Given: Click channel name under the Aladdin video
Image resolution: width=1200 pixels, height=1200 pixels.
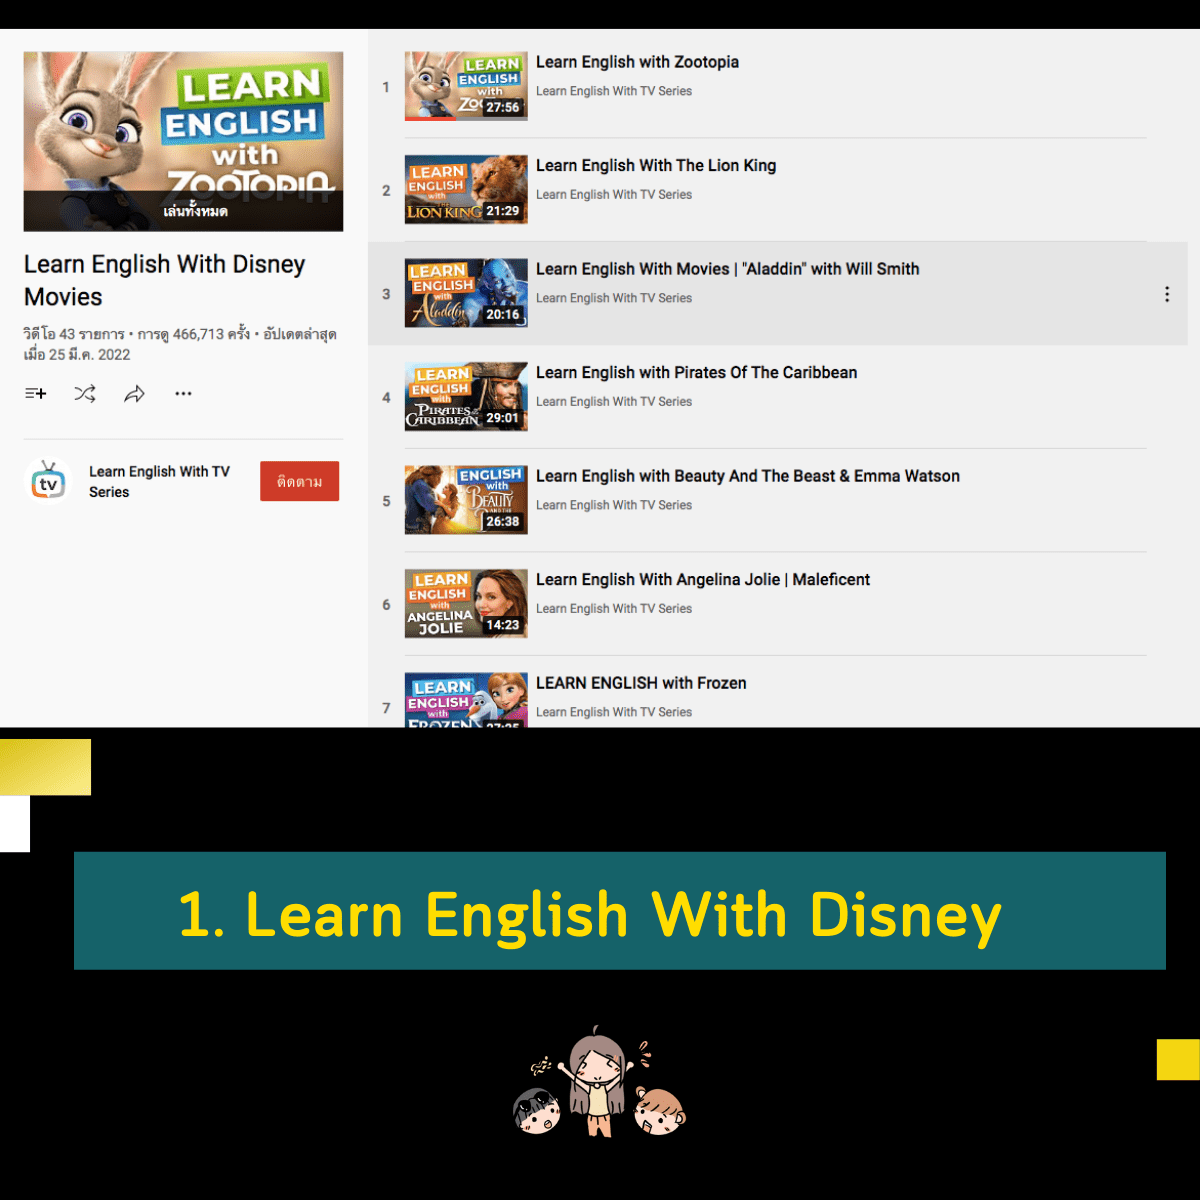Looking at the screenshot, I should pyautogui.click(x=614, y=298).
